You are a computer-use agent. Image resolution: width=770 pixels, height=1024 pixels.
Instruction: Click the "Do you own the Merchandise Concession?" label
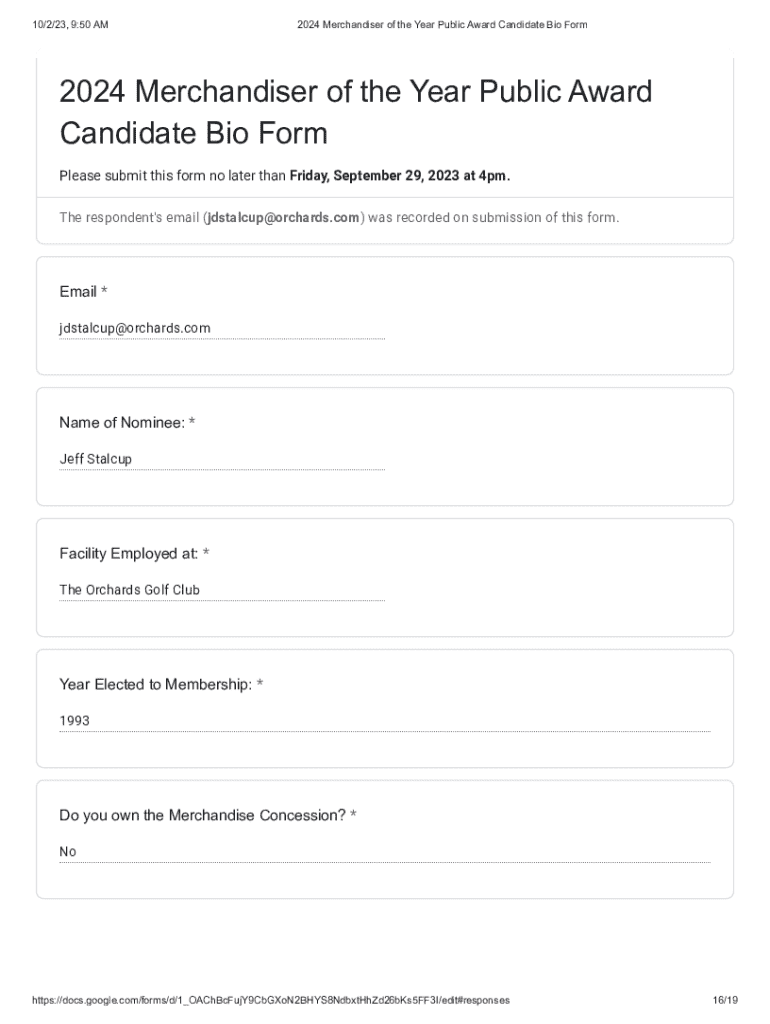202,815
